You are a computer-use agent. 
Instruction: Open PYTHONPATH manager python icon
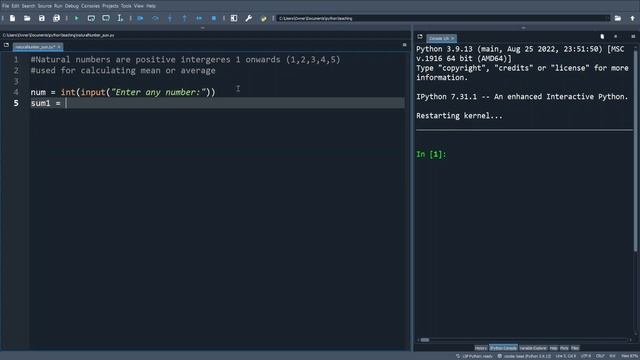point(263,18)
